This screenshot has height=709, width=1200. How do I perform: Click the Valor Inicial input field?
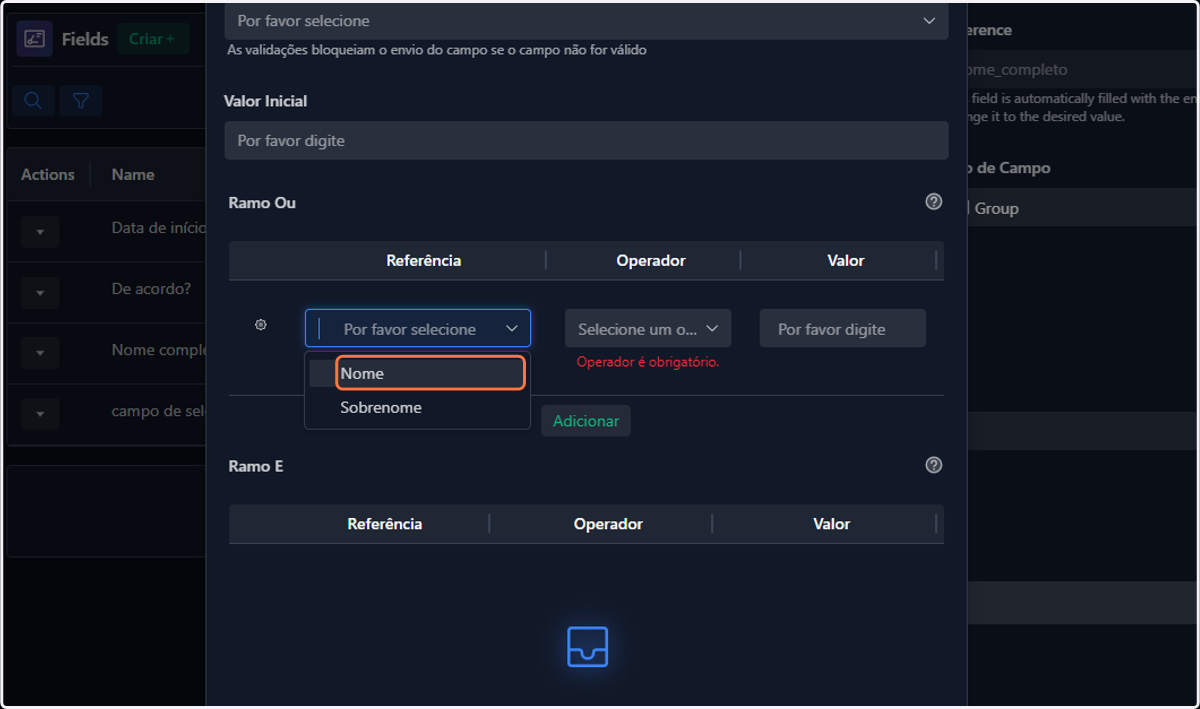click(x=586, y=141)
